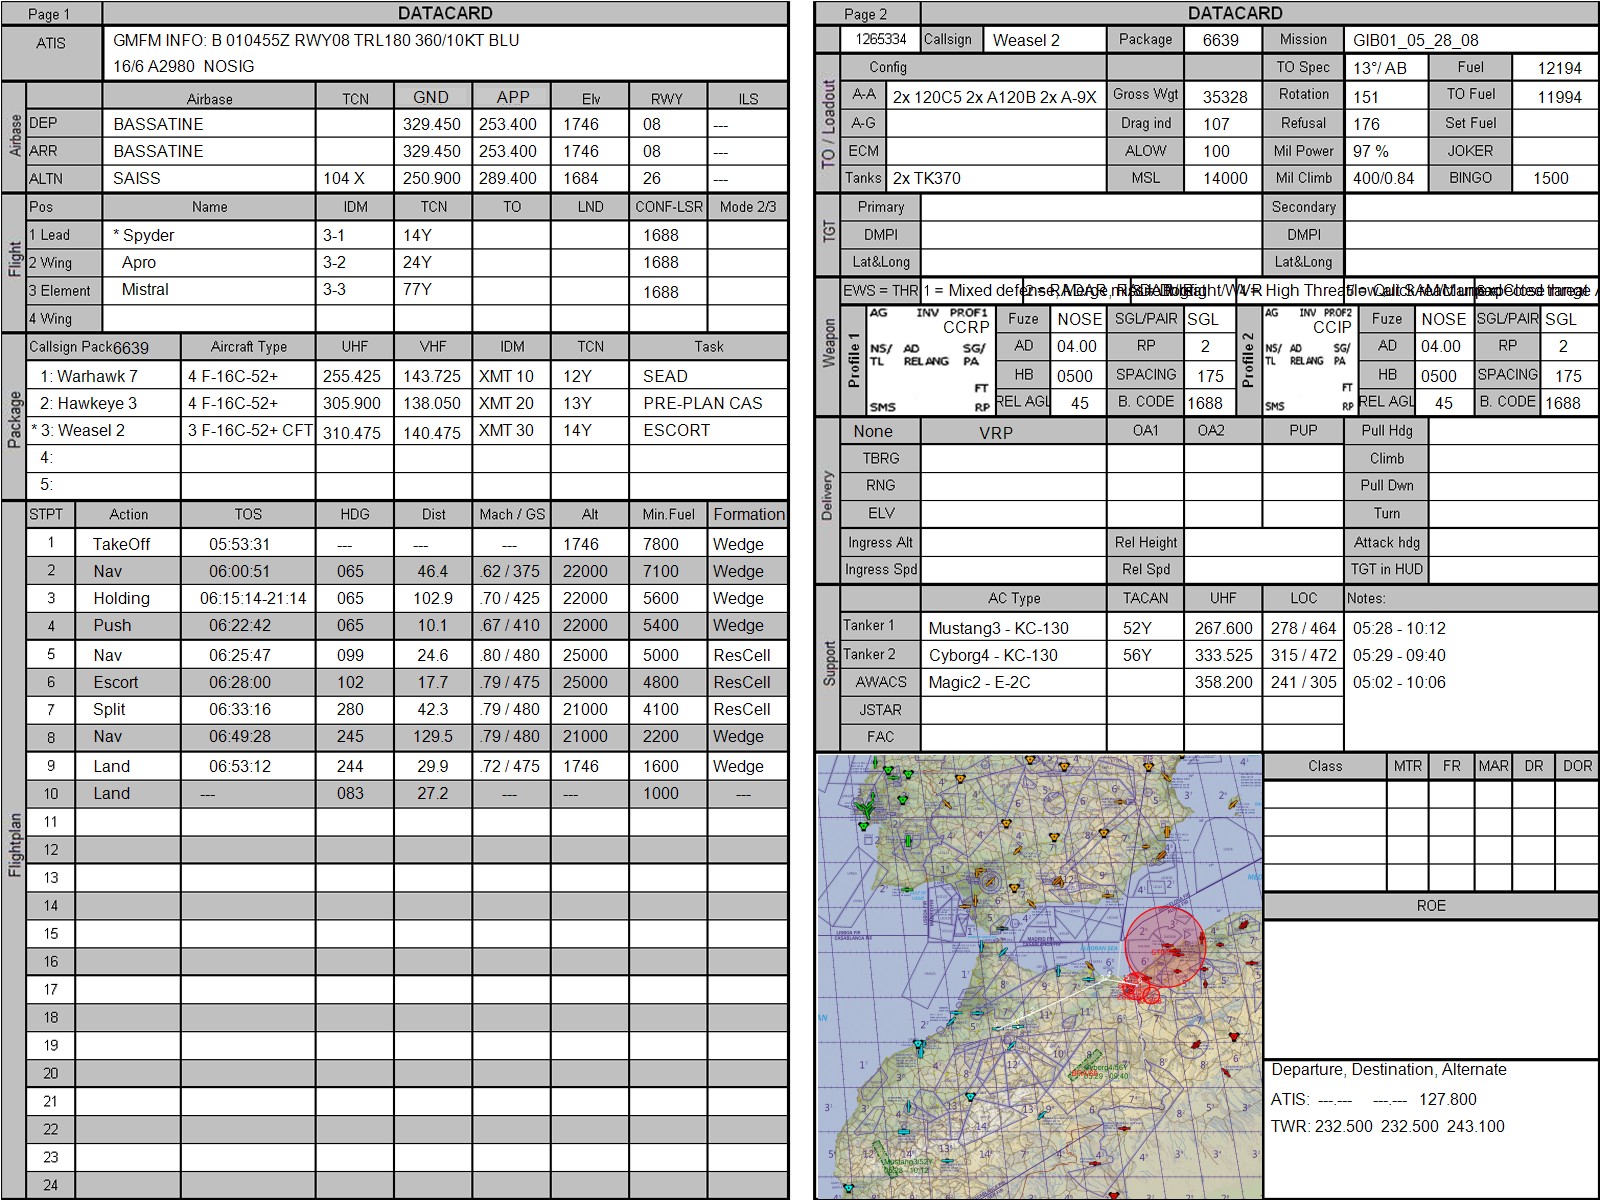This screenshot has width=1600, height=1200.
Task: Click AWACS UHF 358.200
Action: coord(1223,682)
